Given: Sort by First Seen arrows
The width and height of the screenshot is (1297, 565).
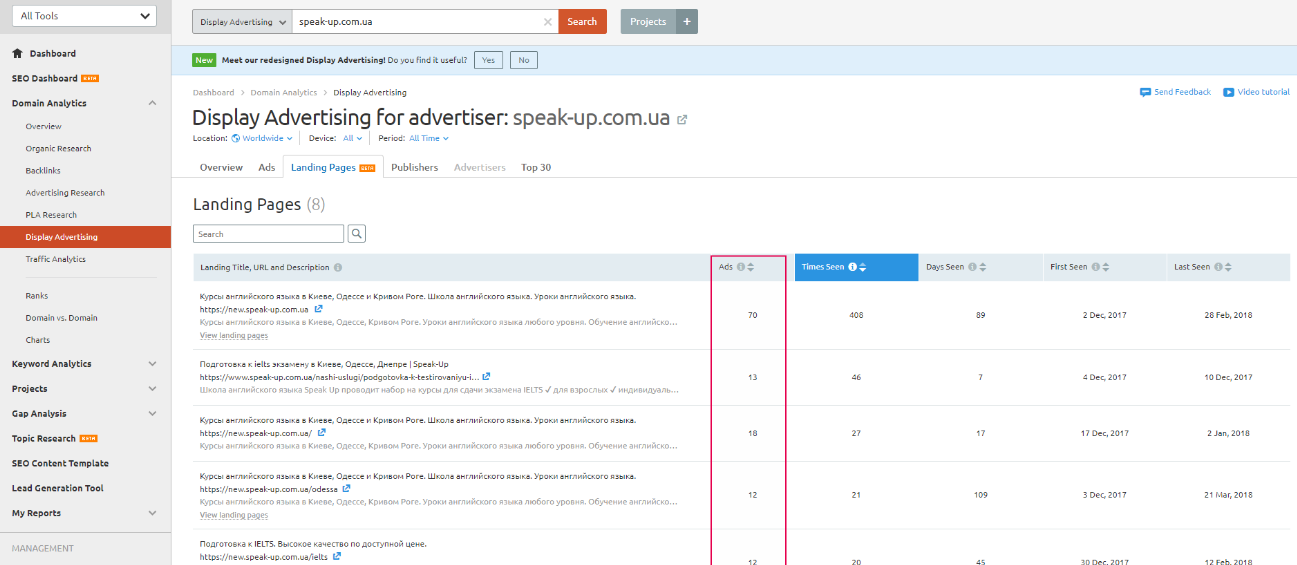Looking at the screenshot, I should (x=1107, y=267).
